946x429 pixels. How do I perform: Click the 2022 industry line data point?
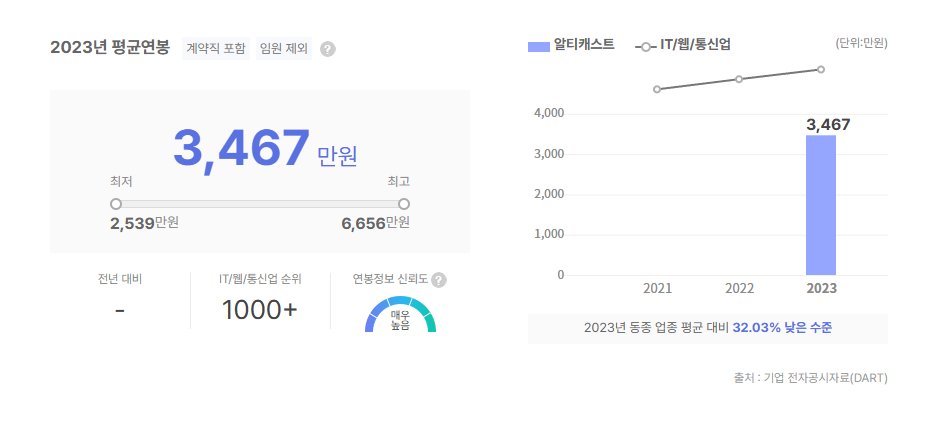(x=739, y=79)
